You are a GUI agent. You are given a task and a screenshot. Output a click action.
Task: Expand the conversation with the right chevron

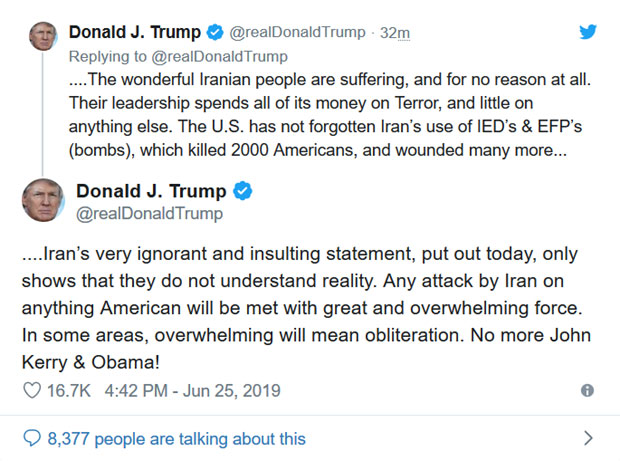pos(588,438)
